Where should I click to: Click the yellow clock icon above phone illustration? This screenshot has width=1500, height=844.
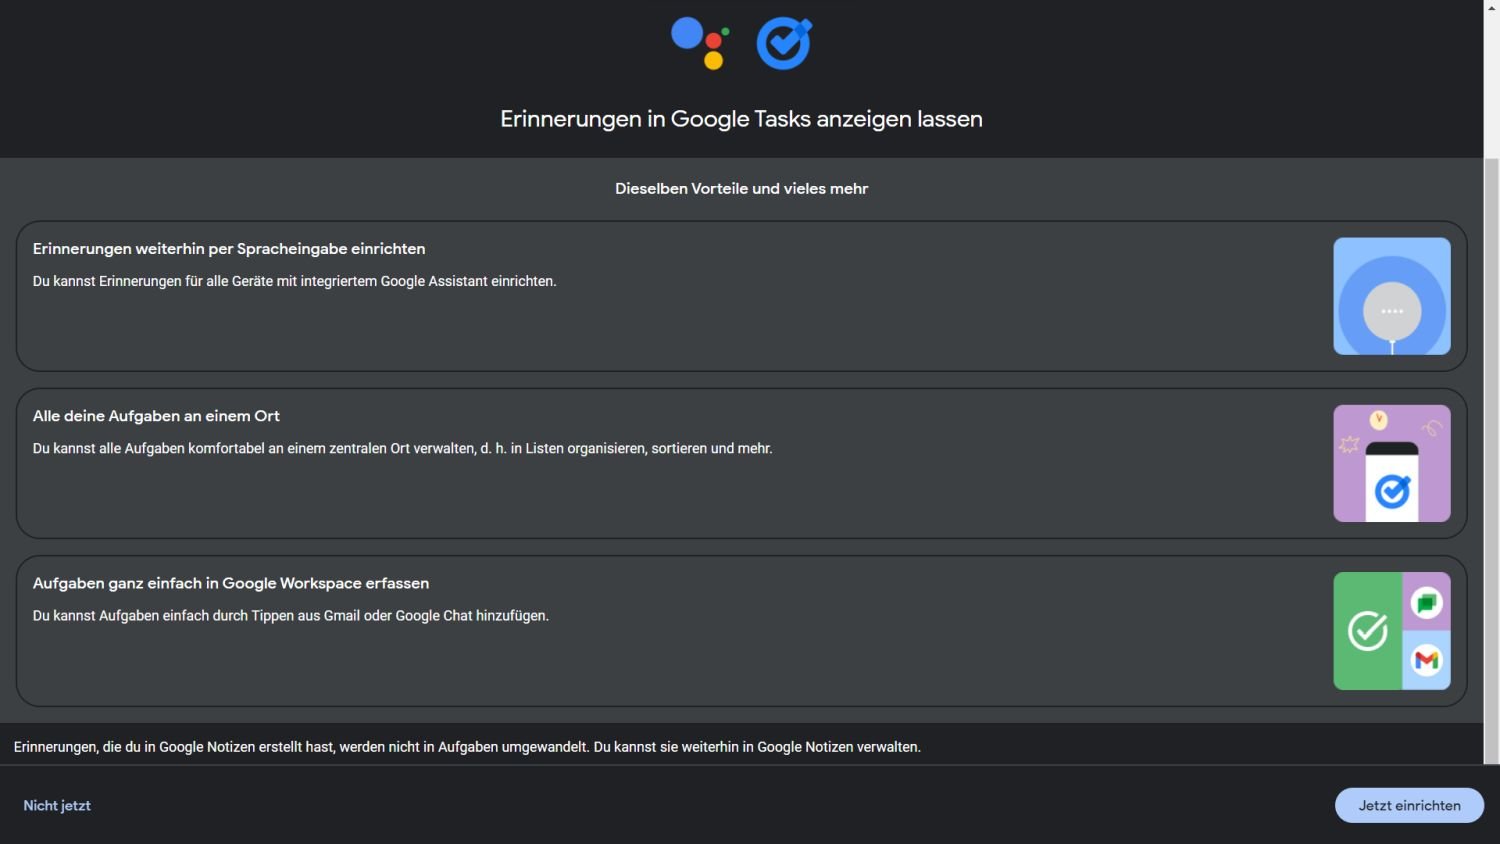[1379, 420]
